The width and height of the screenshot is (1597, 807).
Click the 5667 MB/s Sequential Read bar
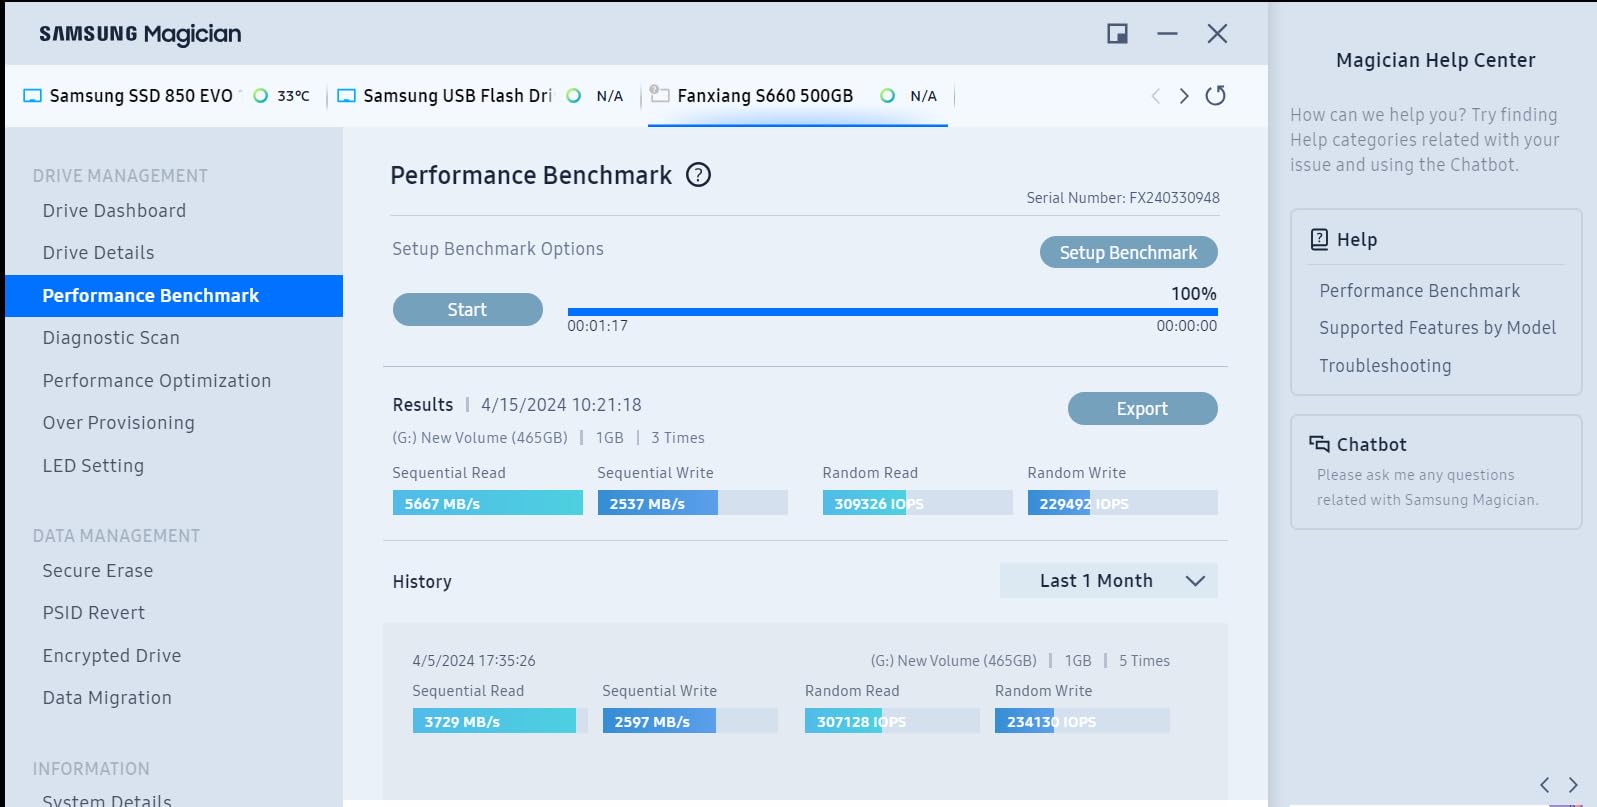488,503
